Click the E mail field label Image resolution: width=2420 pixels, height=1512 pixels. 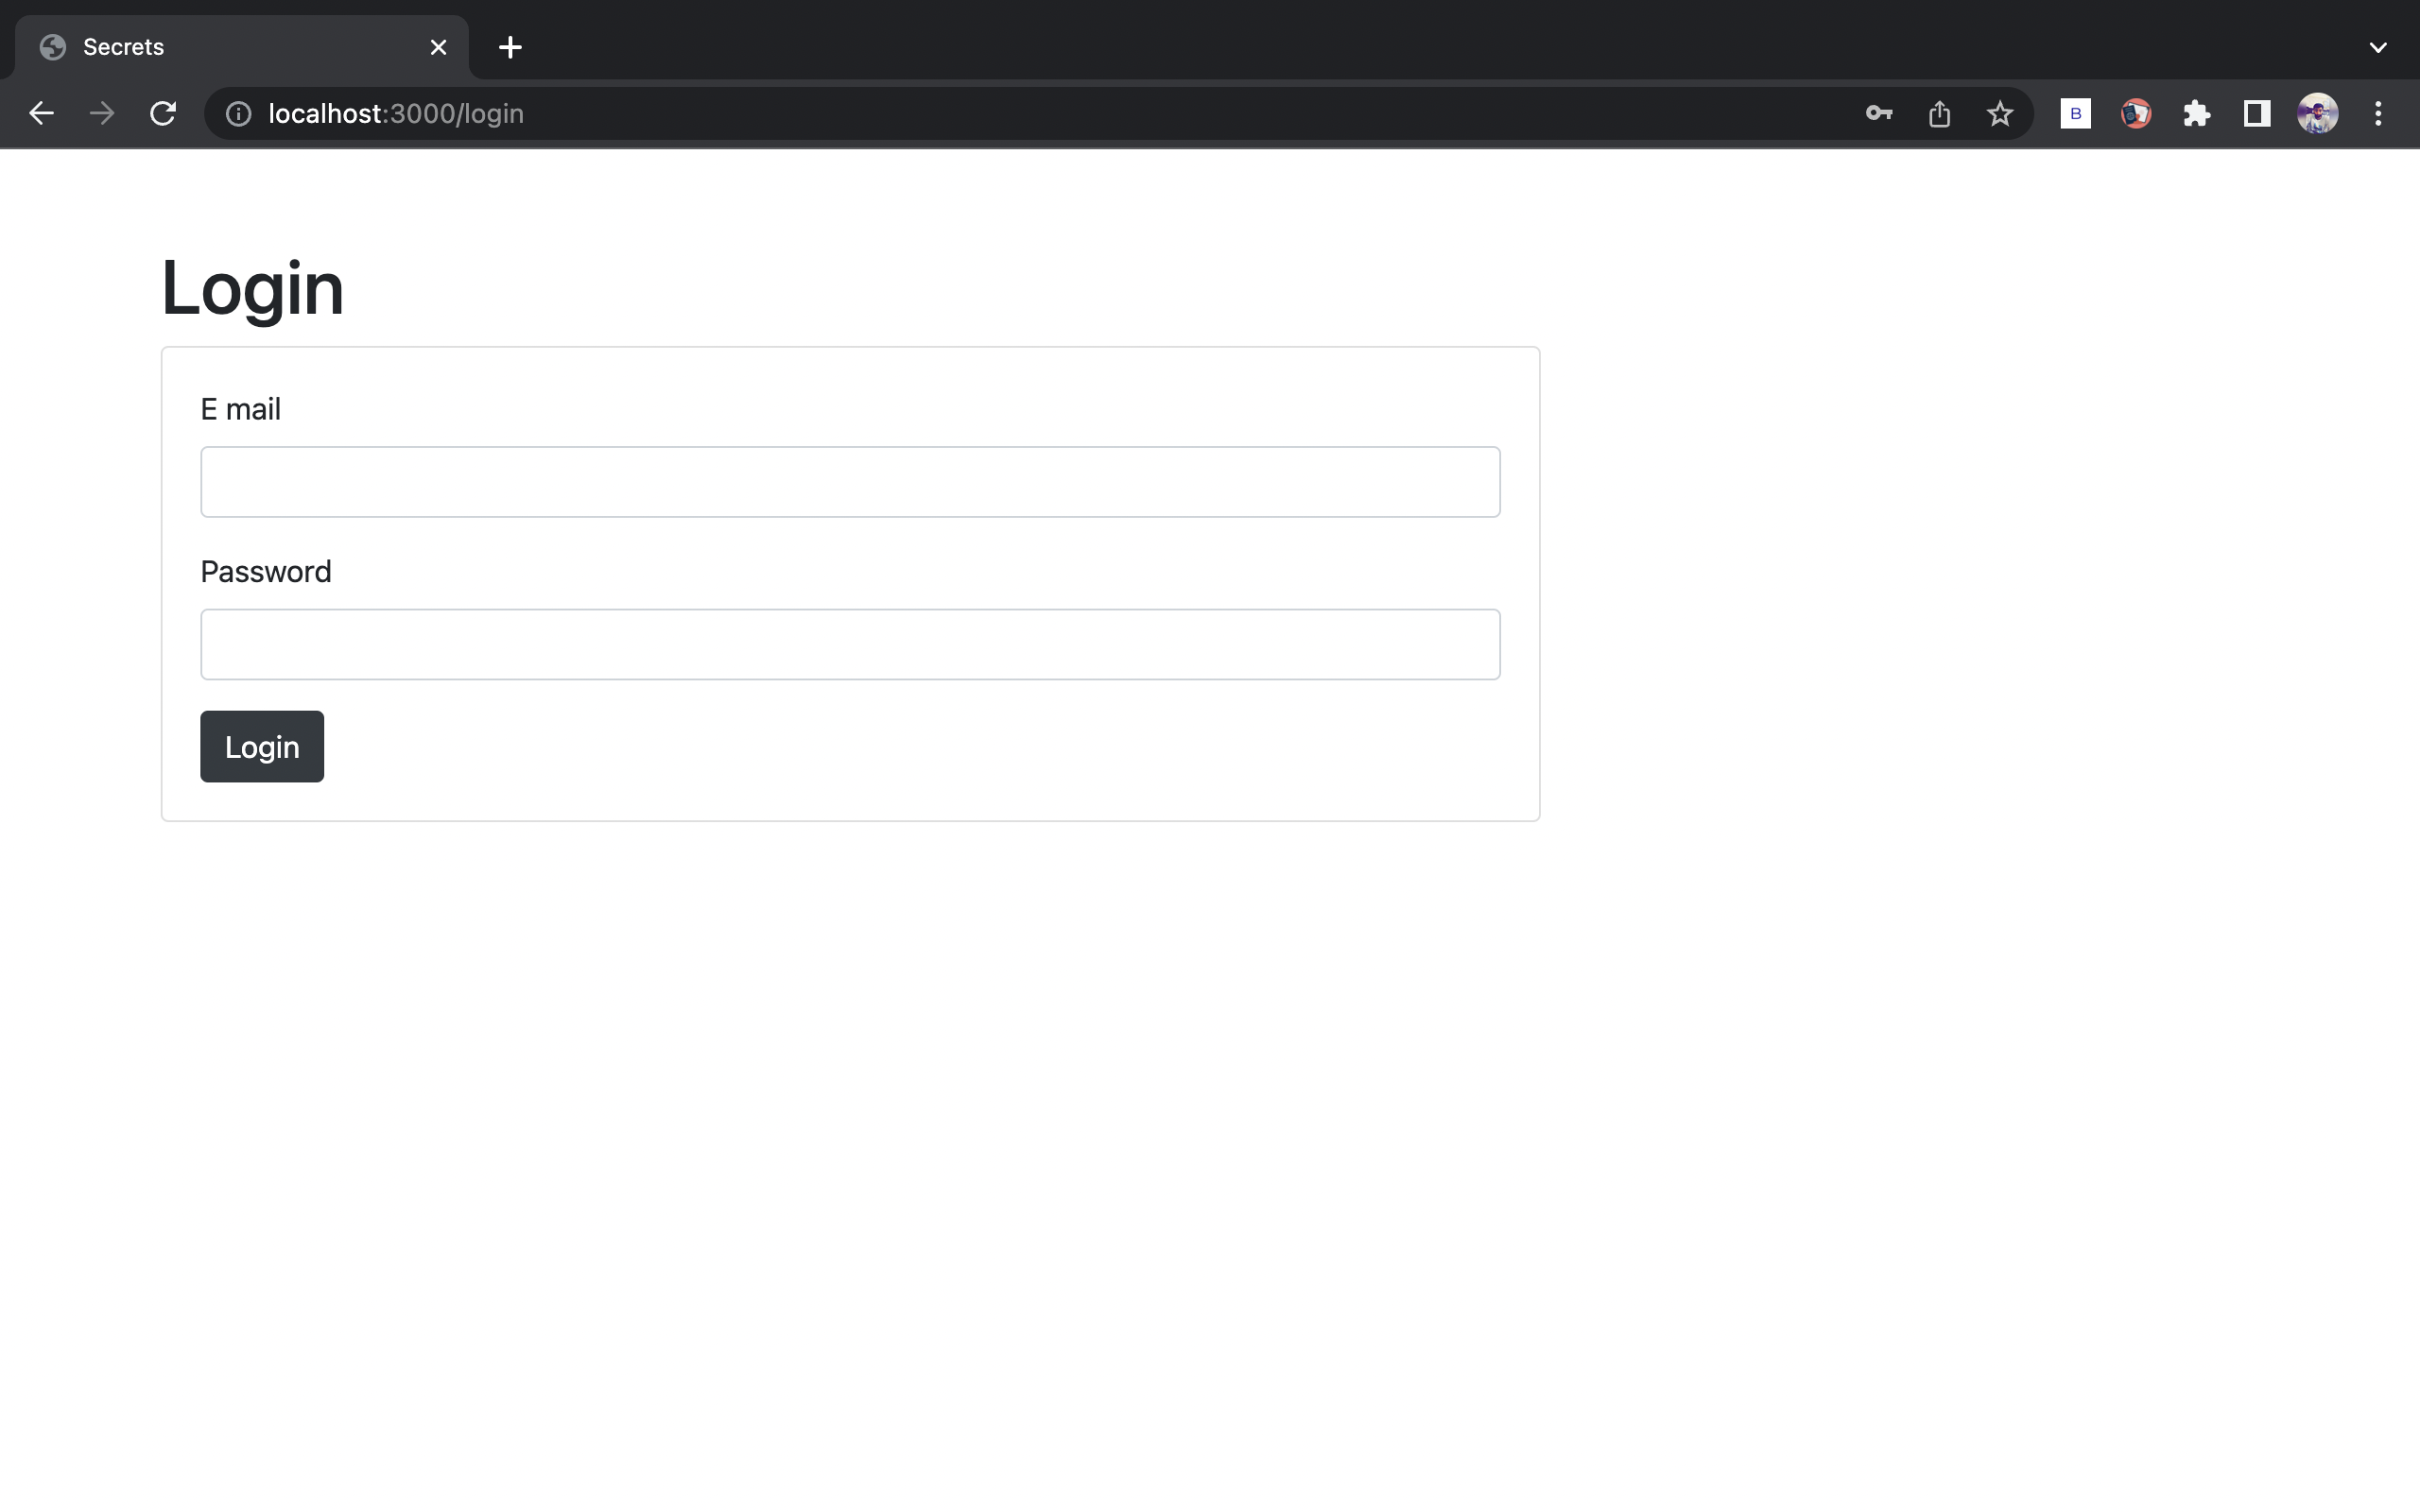[240, 409]
